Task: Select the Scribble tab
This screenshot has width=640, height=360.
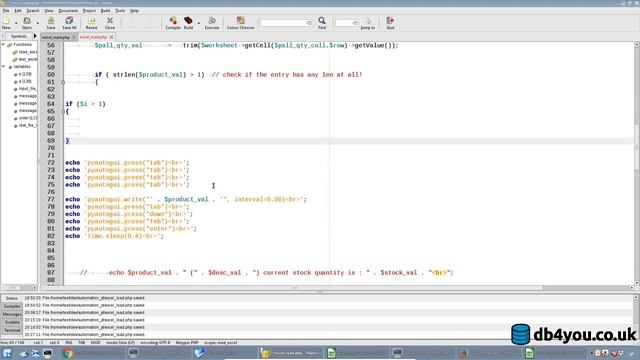Action: [12, 322]
